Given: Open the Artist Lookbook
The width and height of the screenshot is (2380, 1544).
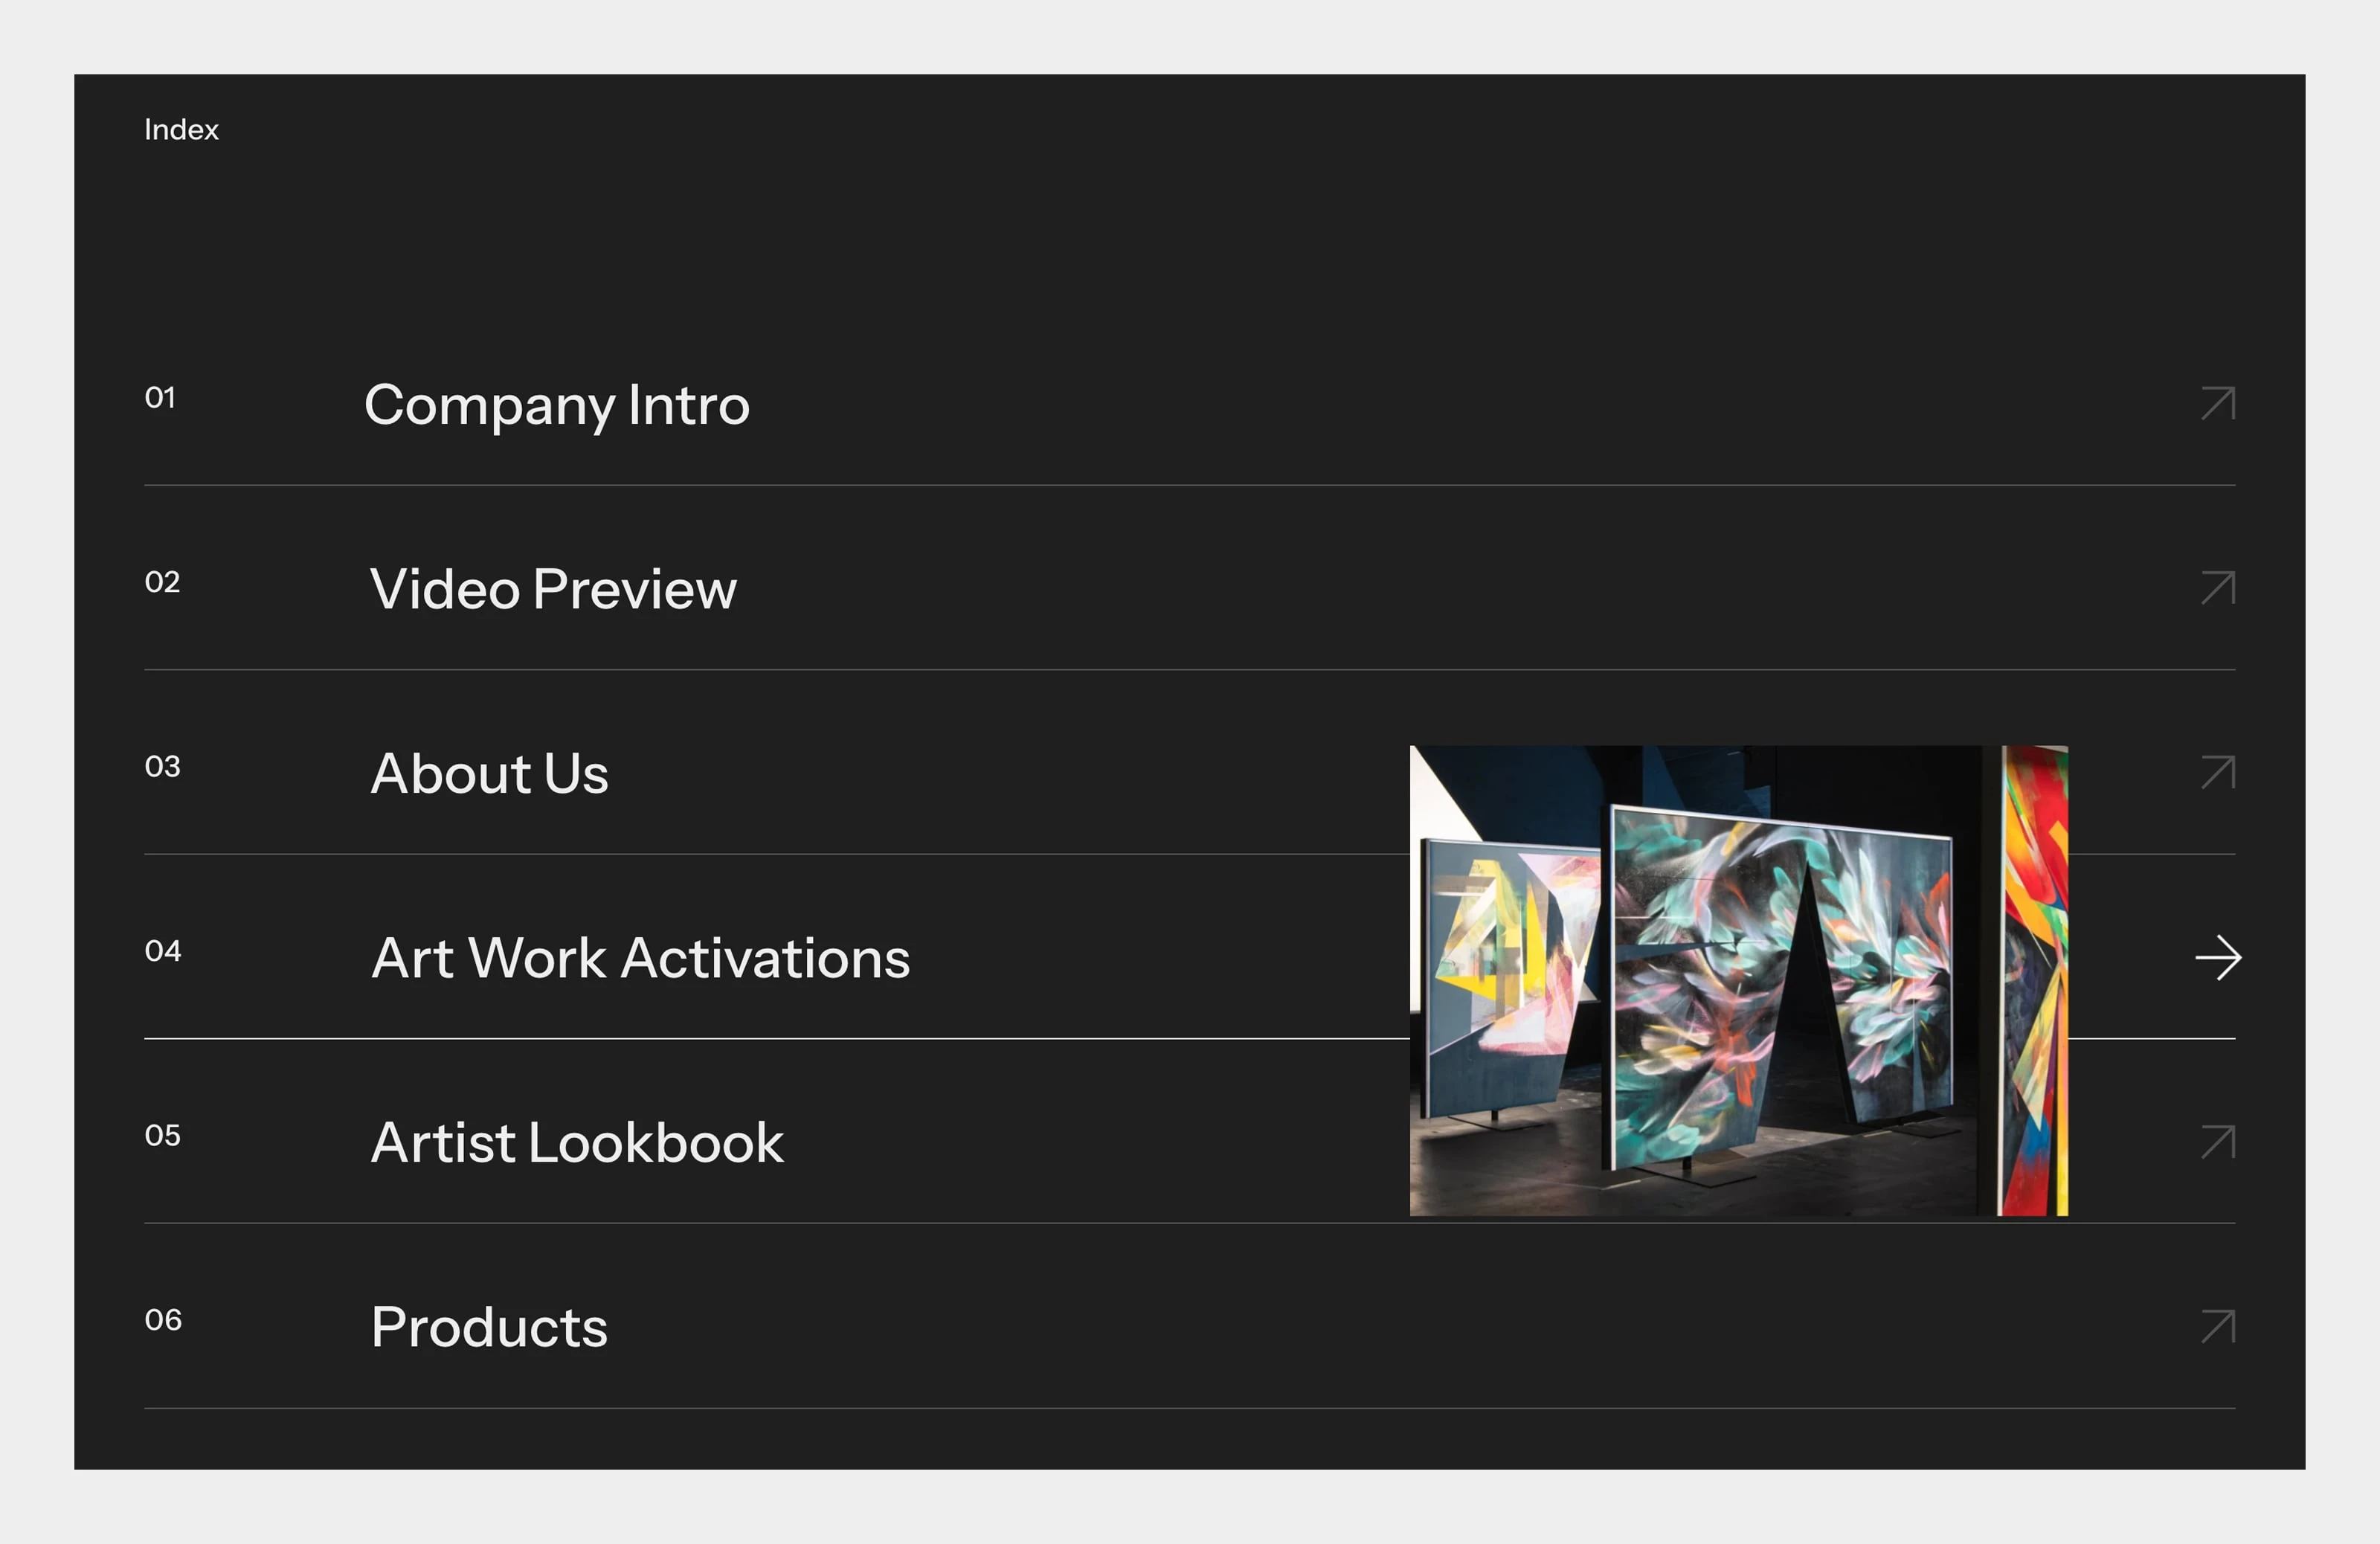Looking at the screenshot, I should click(x=576, y=1142).
